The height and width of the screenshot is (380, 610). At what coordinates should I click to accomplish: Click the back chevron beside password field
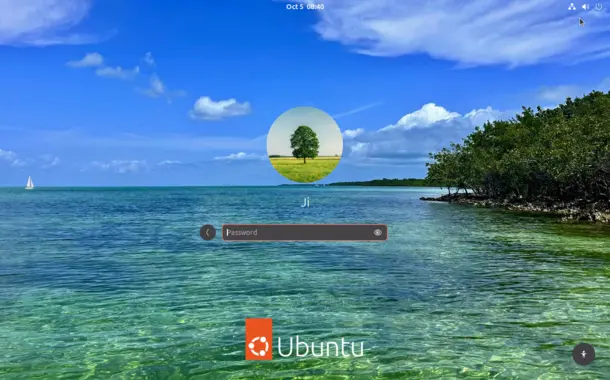[208, 233]
